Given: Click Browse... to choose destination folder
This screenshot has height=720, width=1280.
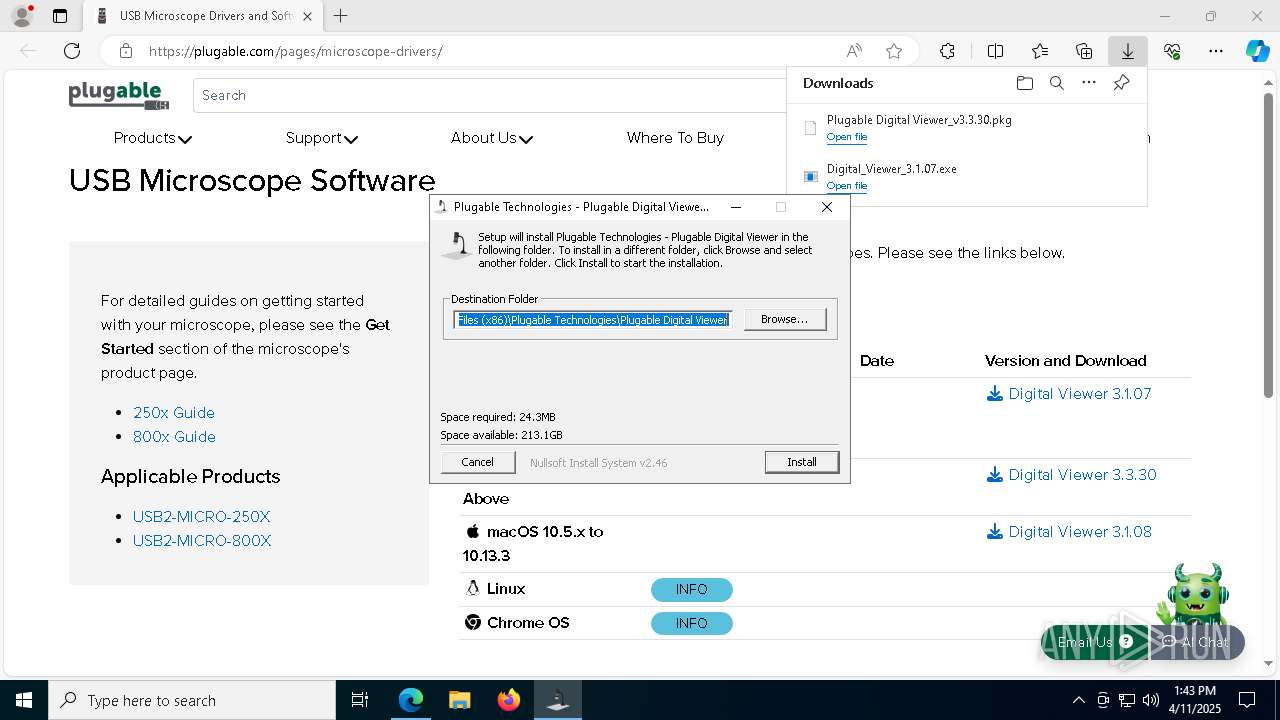Looking at the screenshot, I should pyautogui.click(x=784, y=319).
